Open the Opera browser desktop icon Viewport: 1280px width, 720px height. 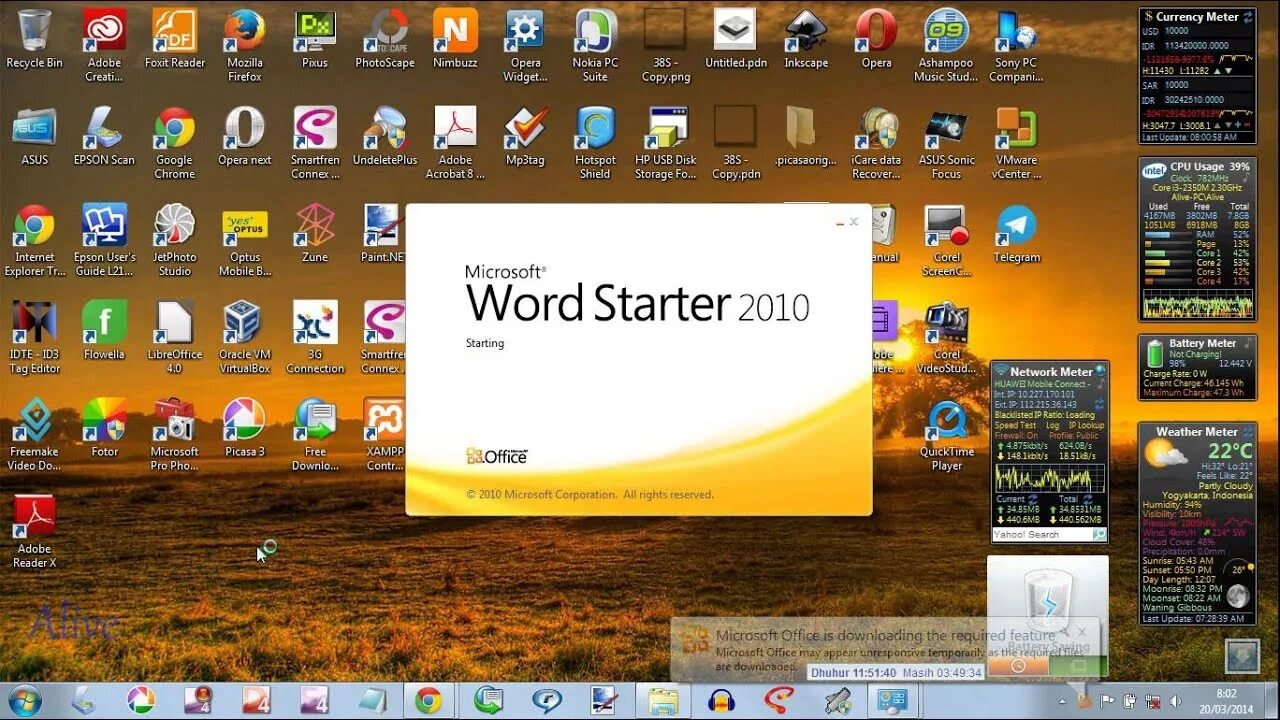click(876, 40)
